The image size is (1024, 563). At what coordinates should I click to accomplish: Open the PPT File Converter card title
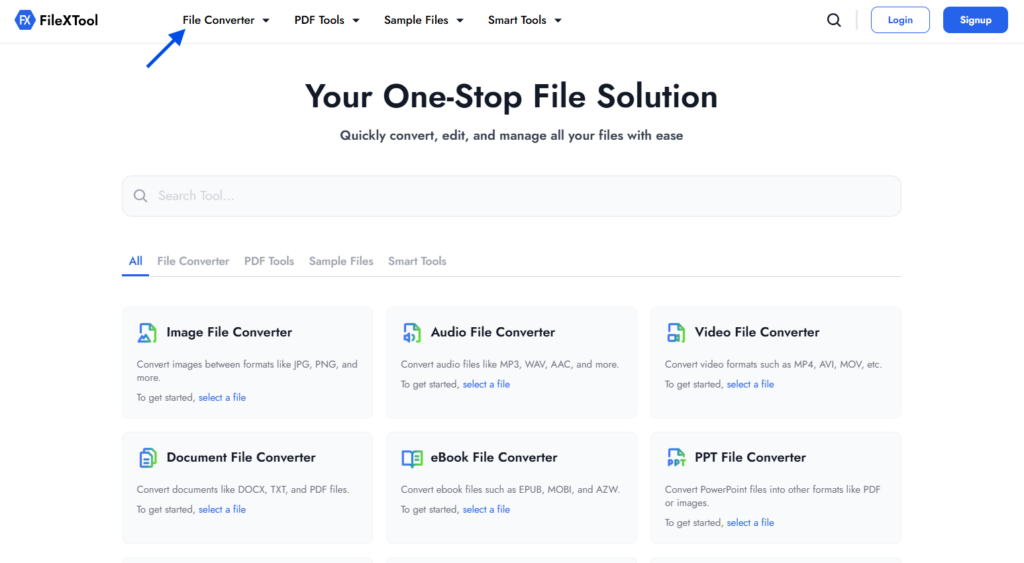750,458
